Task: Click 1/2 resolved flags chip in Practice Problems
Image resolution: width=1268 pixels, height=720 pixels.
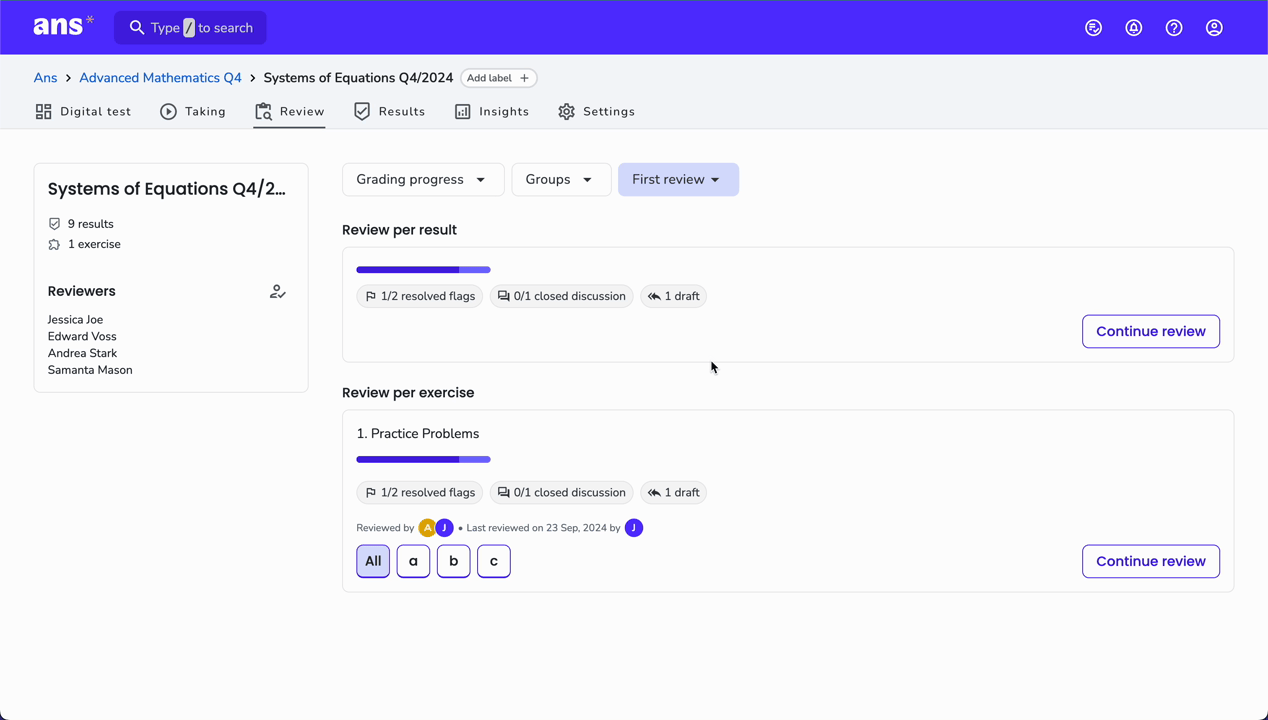Action: (420, 492)
